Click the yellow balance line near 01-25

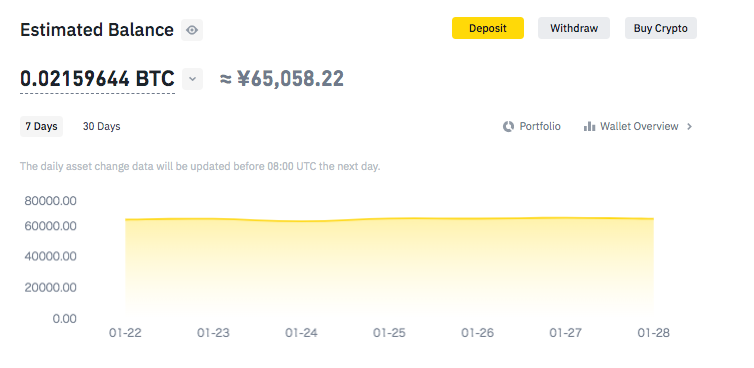[390, 218]
